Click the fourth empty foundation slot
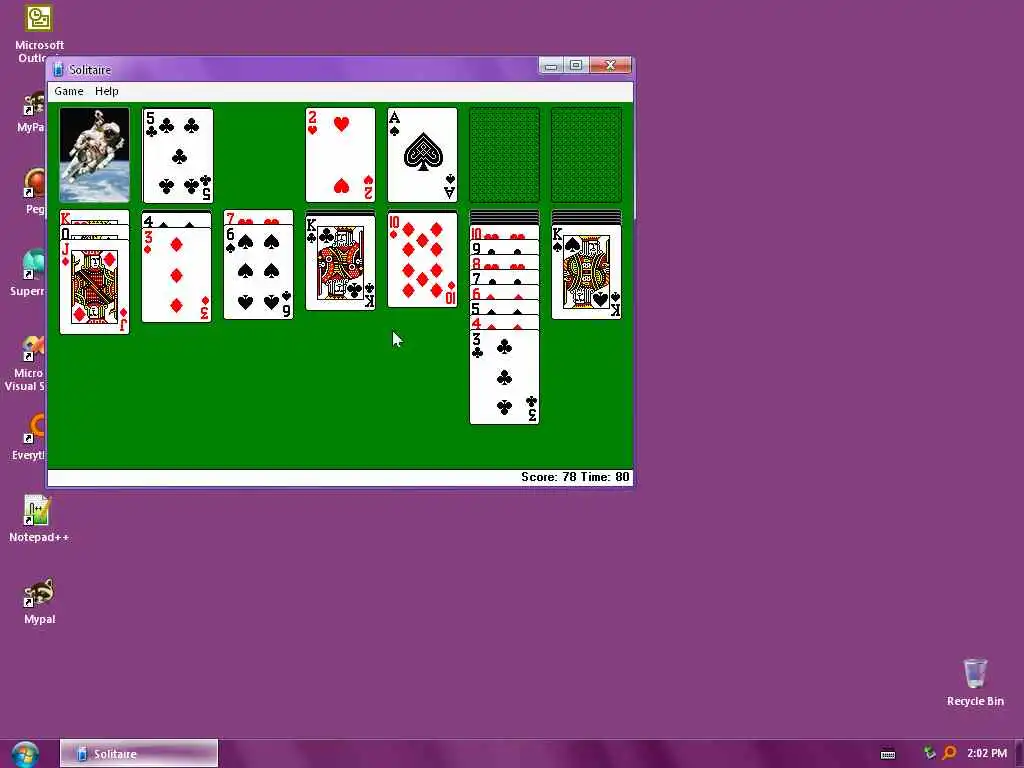Image resolution: width=1024 pixels, height=768 pixels. (586, 155)
